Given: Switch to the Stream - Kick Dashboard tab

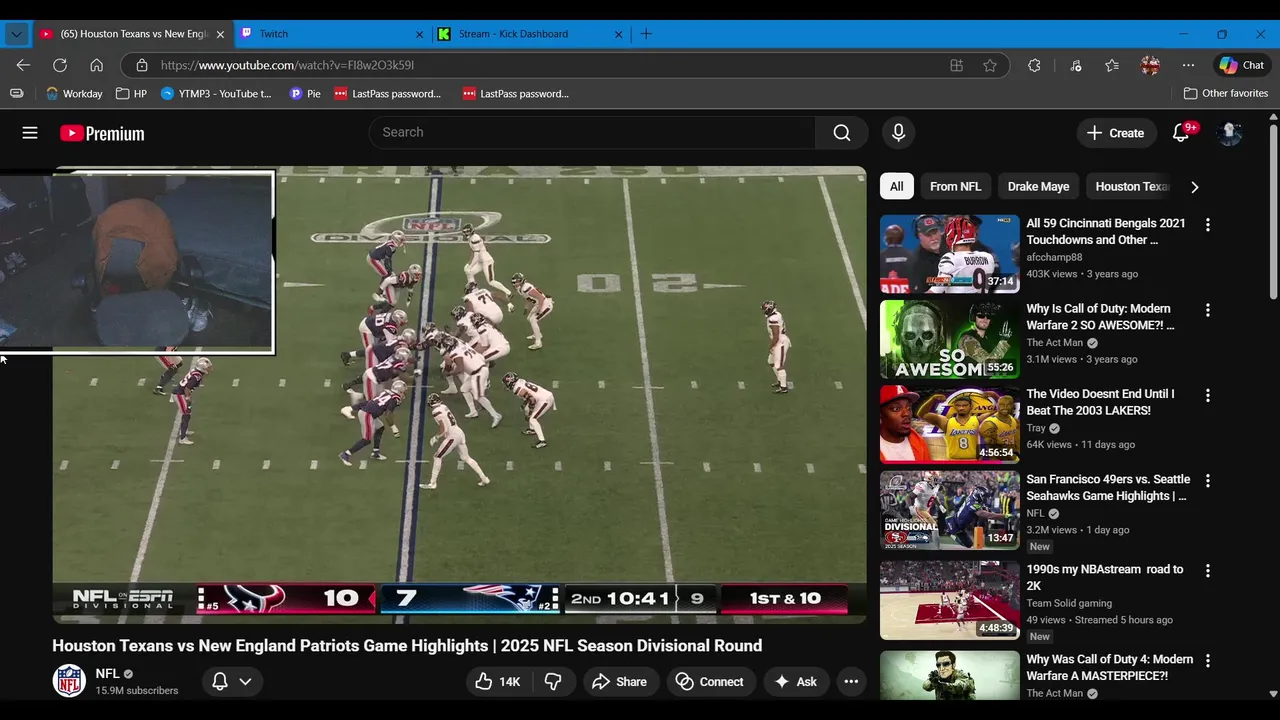Looking at the screenshot, I should pos(532,34).
